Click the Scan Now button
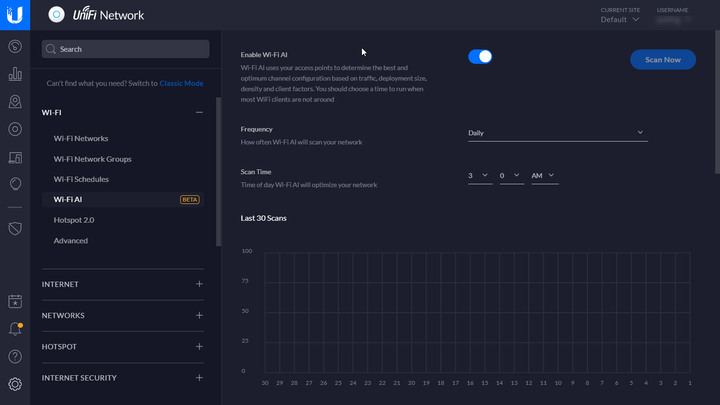 (x=663, y=60)
